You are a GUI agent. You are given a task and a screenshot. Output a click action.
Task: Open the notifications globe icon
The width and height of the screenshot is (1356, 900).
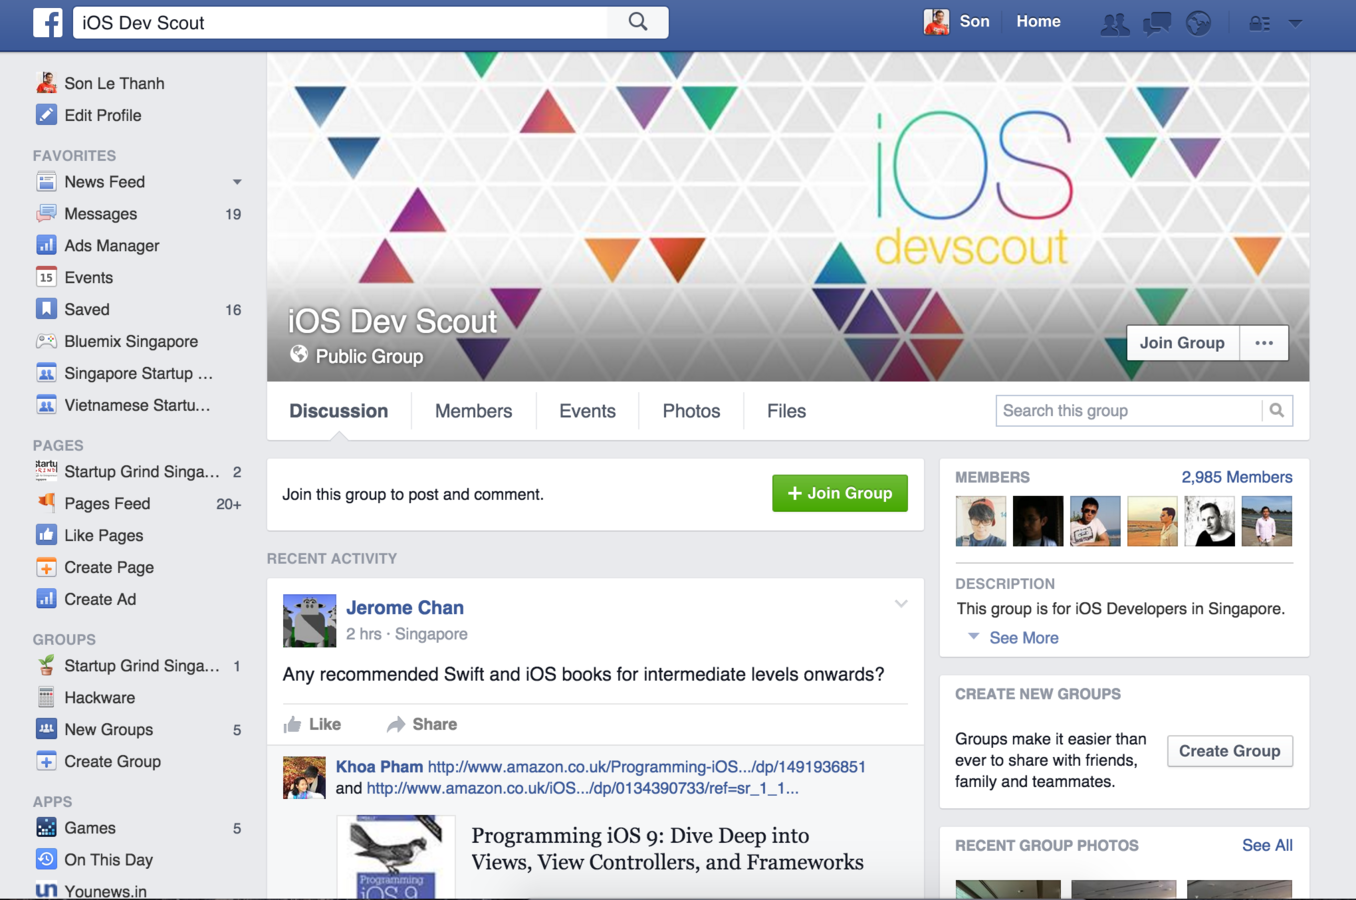coord(1198,22)
